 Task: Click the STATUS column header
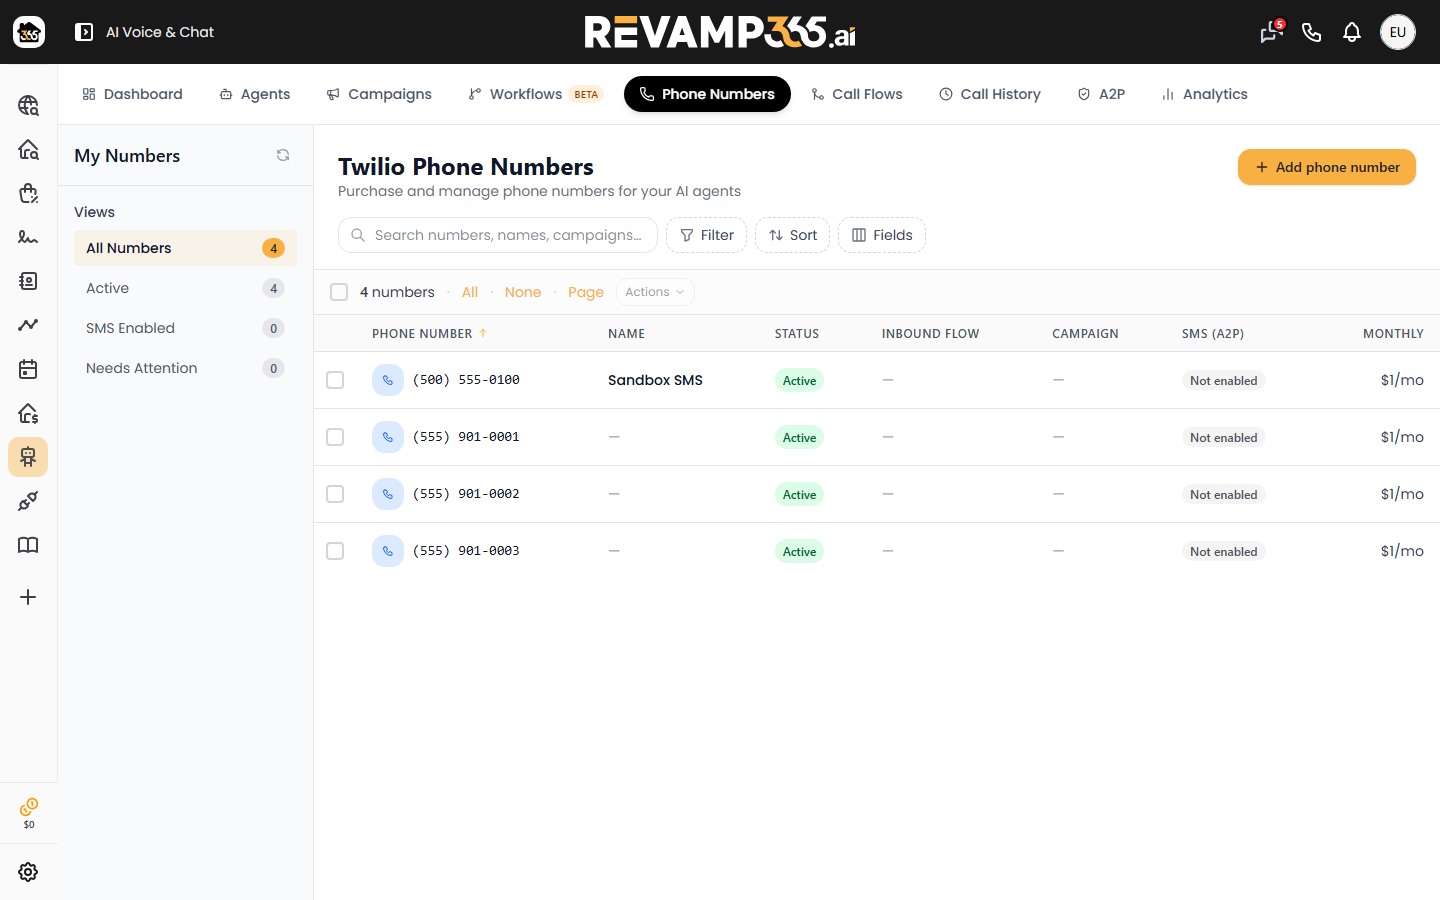pos(797,334)
